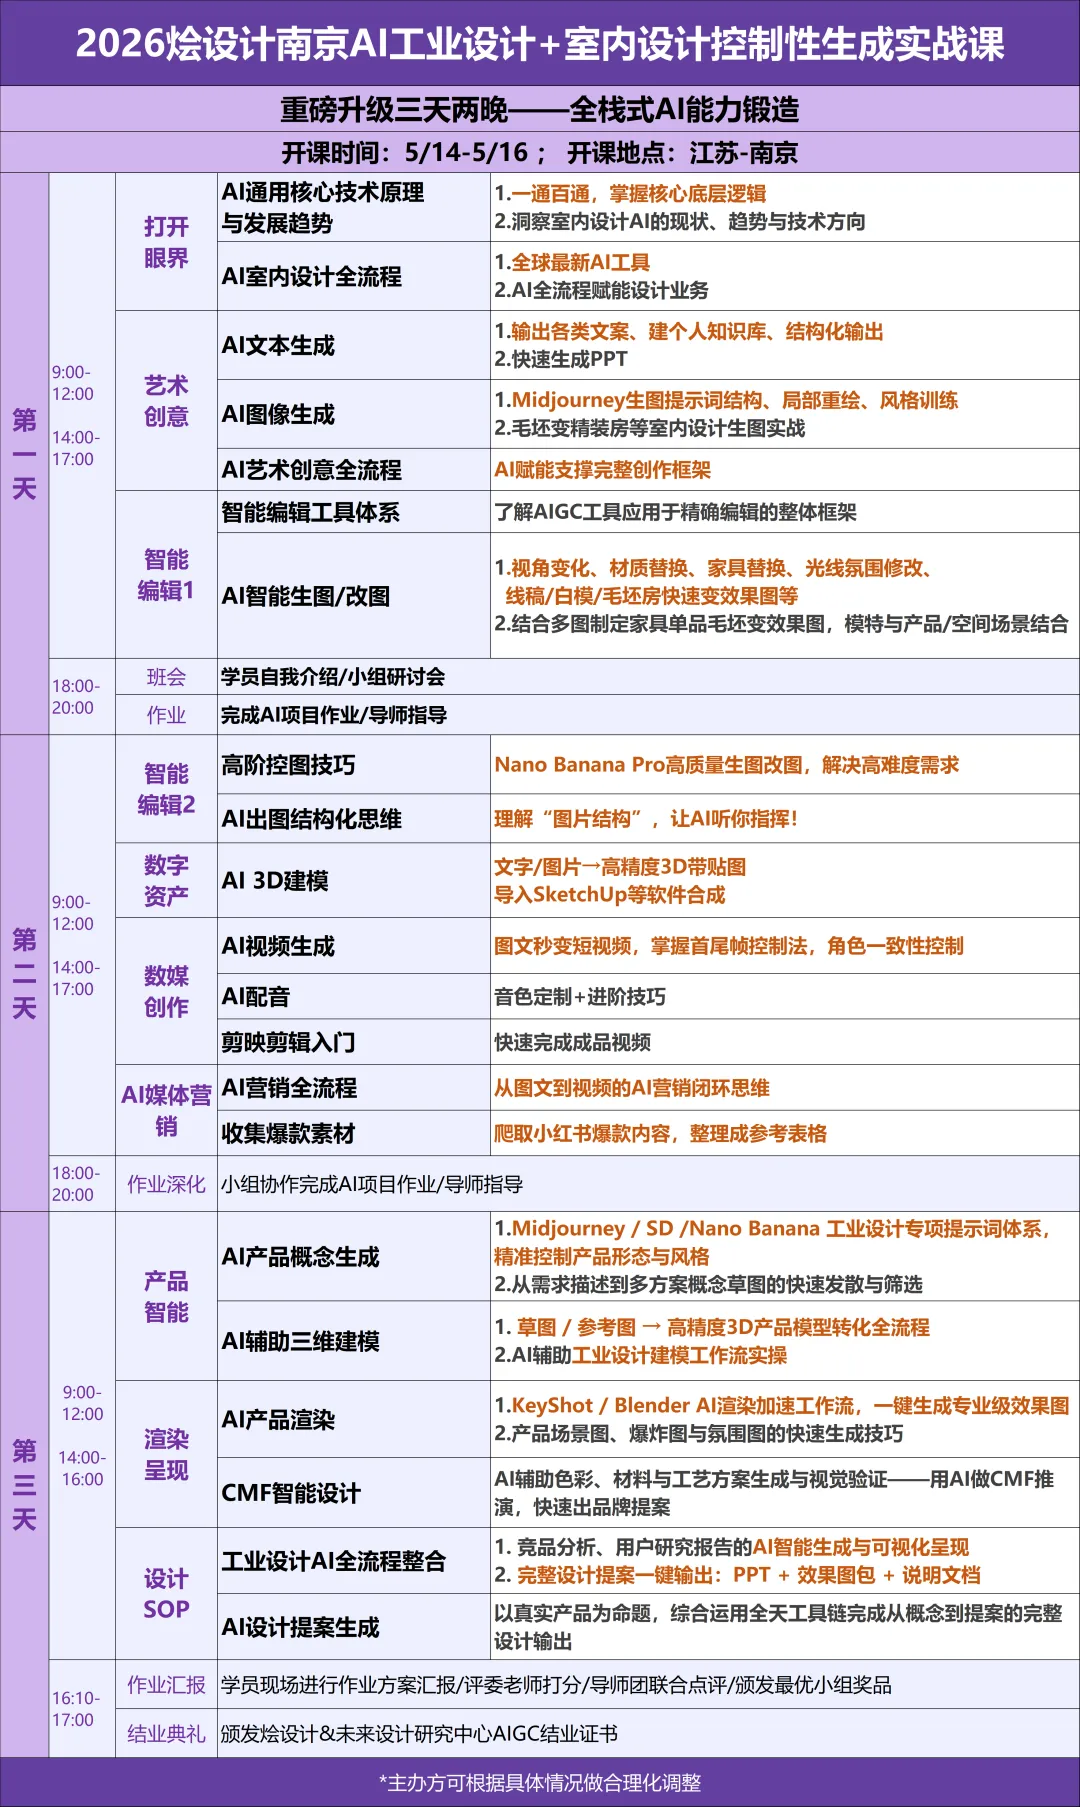Click the '班会' row label
Screen dimensions: 1080x1807
[x=166, y=677]
